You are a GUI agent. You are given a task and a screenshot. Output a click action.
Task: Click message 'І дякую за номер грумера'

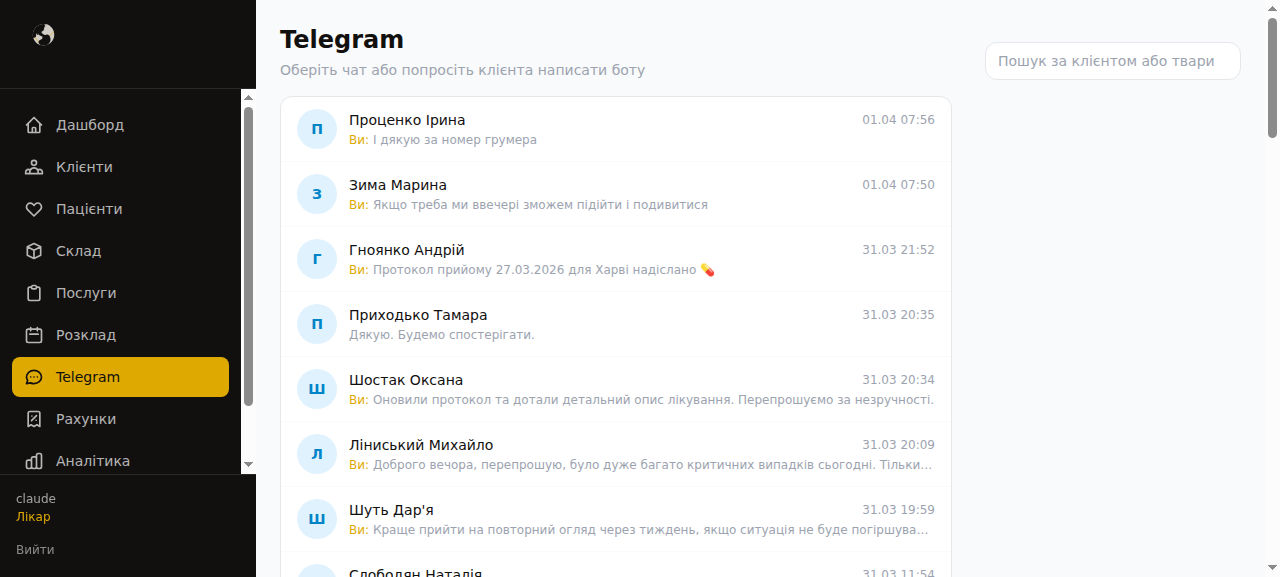[x=455, y=140]
